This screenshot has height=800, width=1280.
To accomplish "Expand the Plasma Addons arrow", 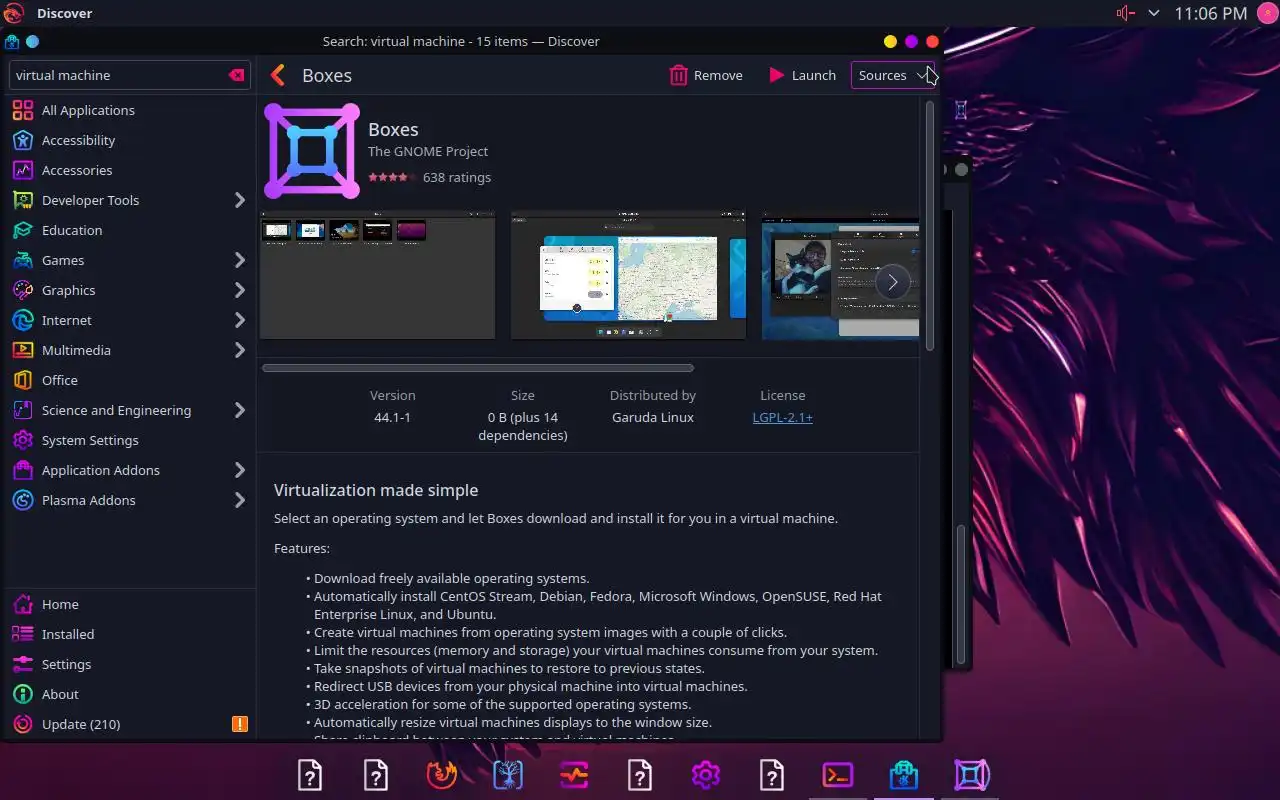I will [239, 500].
